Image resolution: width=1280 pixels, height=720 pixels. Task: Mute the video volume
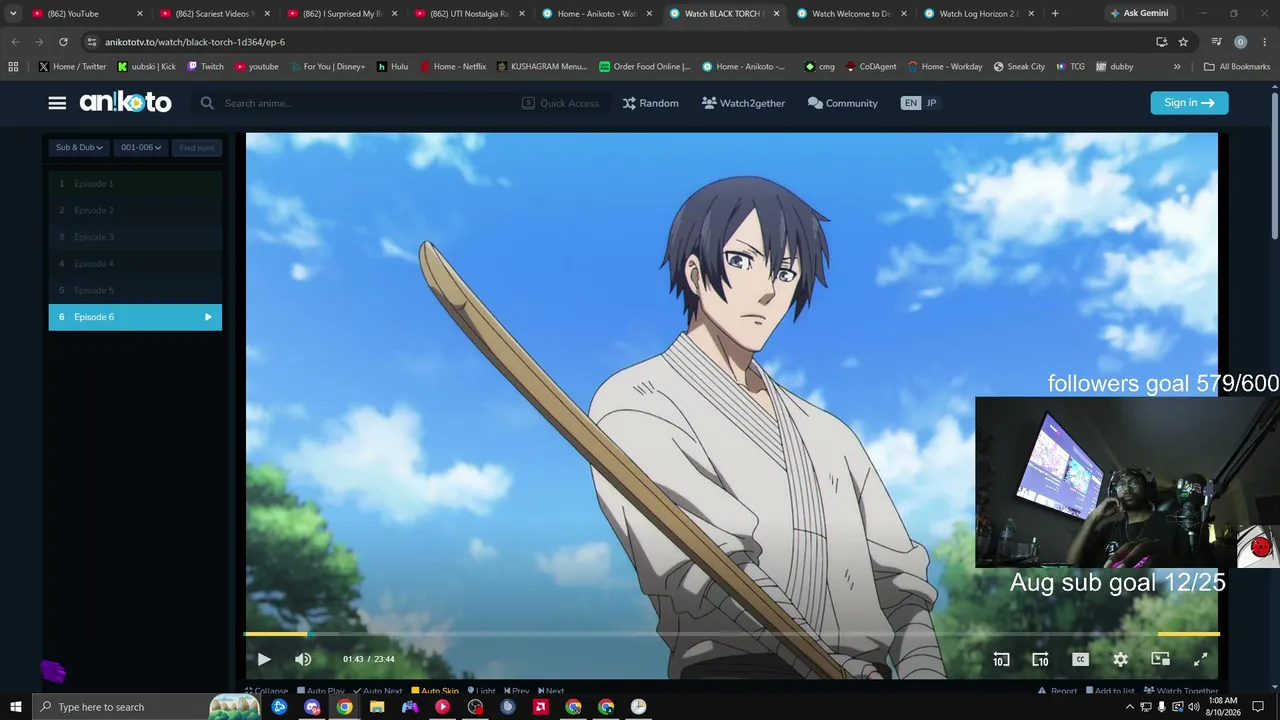(x=303, y=659)
